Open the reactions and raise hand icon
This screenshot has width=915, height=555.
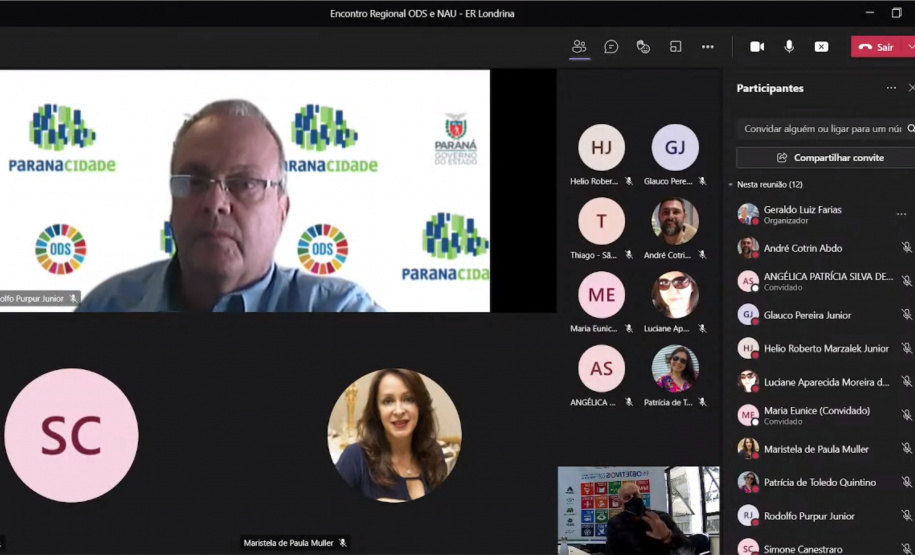coord(643,47)
